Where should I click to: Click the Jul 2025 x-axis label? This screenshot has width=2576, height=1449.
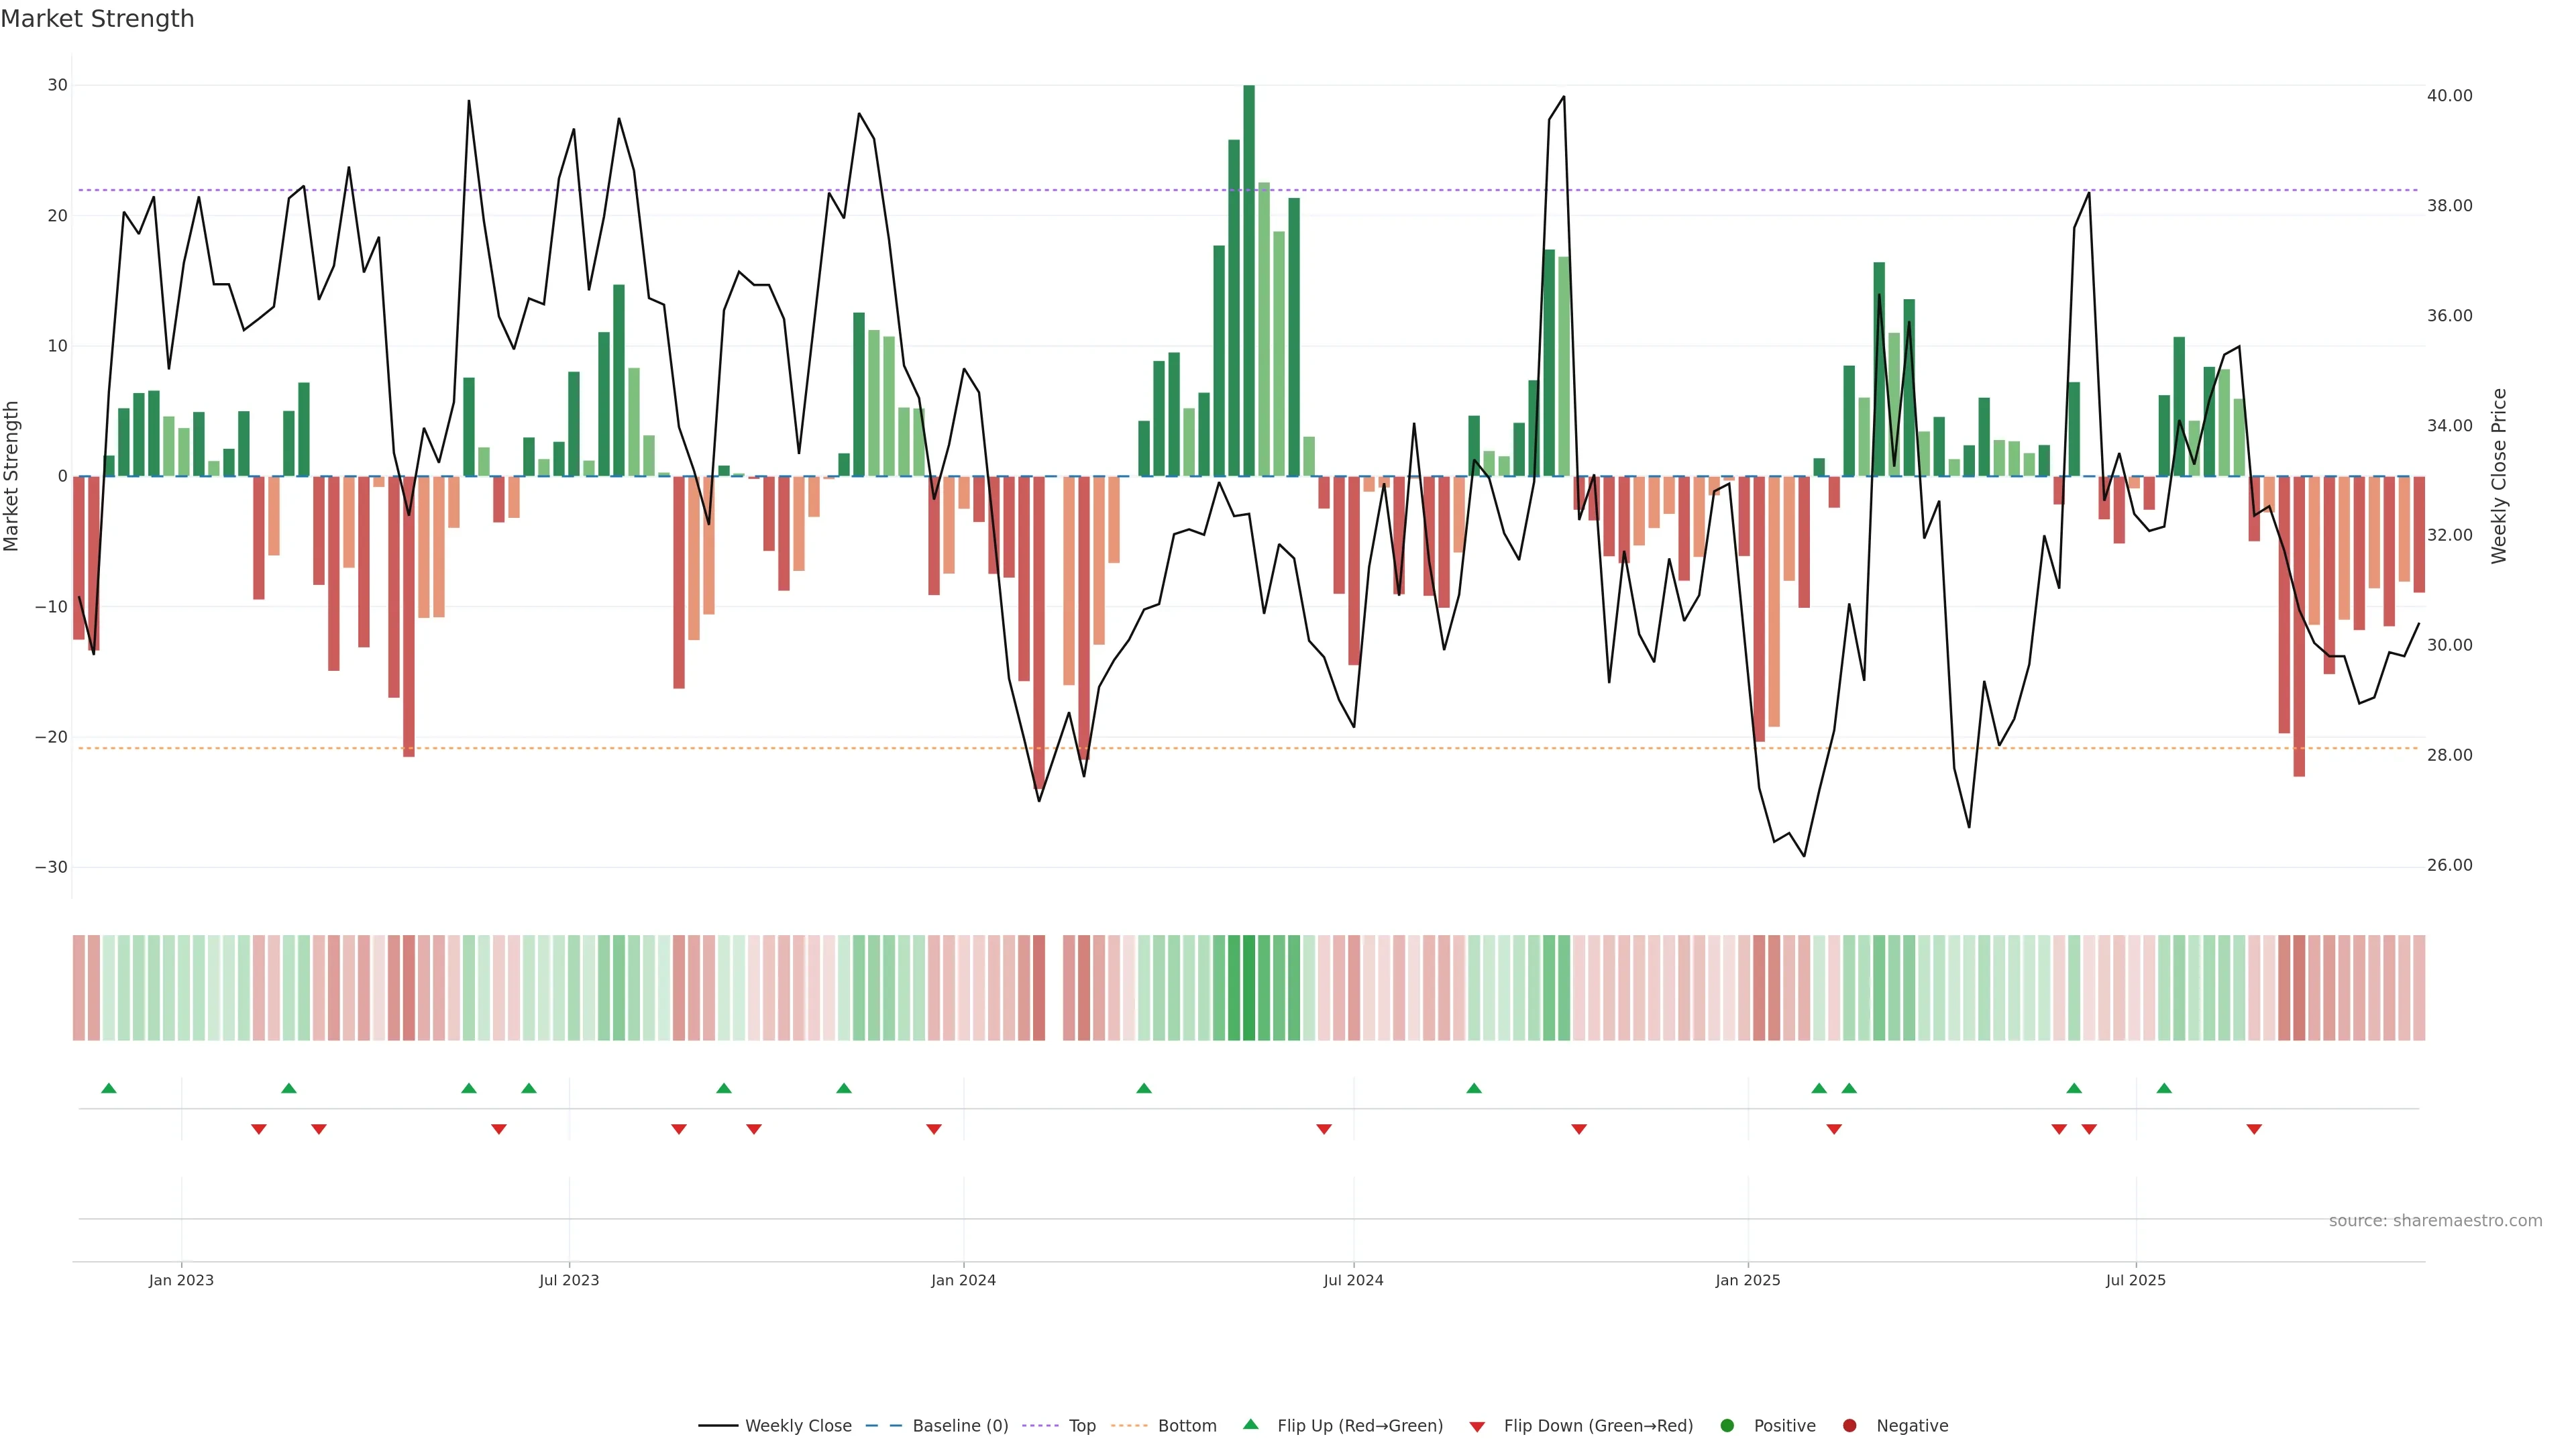2135,1280
